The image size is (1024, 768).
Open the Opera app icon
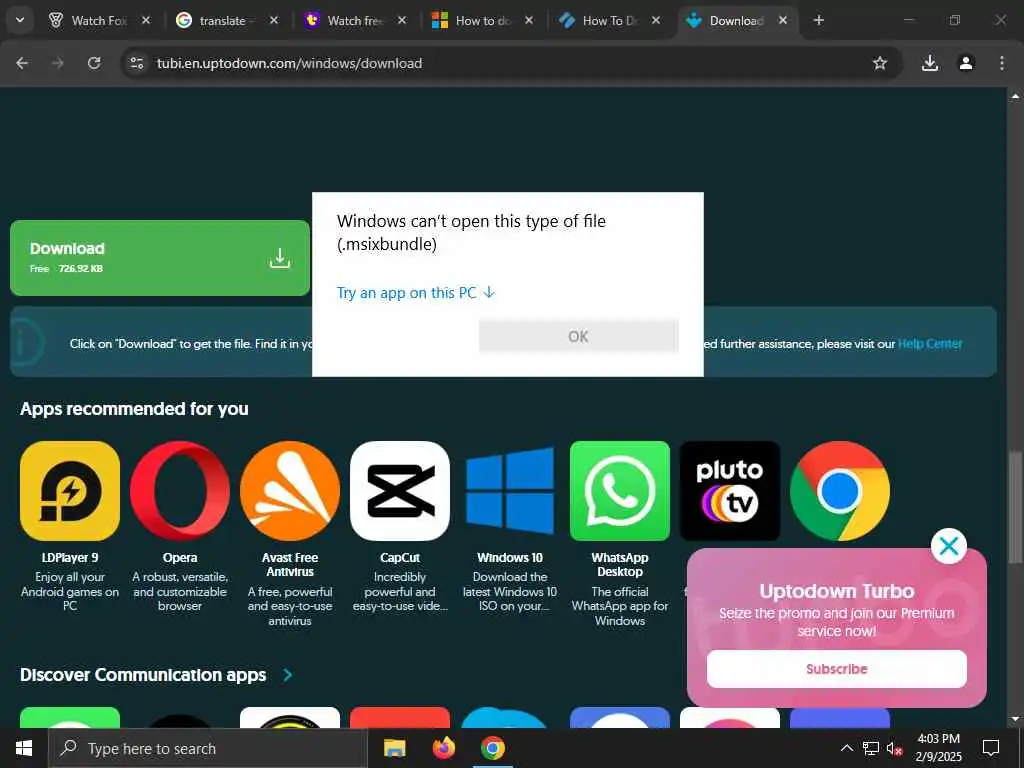(x=180, y=490)
